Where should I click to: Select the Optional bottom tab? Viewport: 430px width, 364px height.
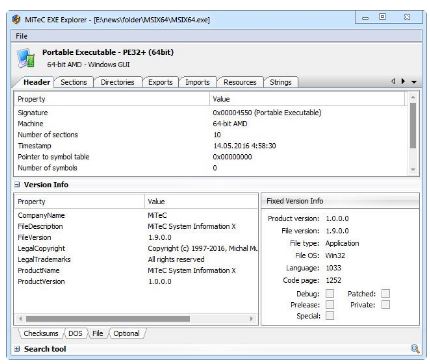coord(126,333)
